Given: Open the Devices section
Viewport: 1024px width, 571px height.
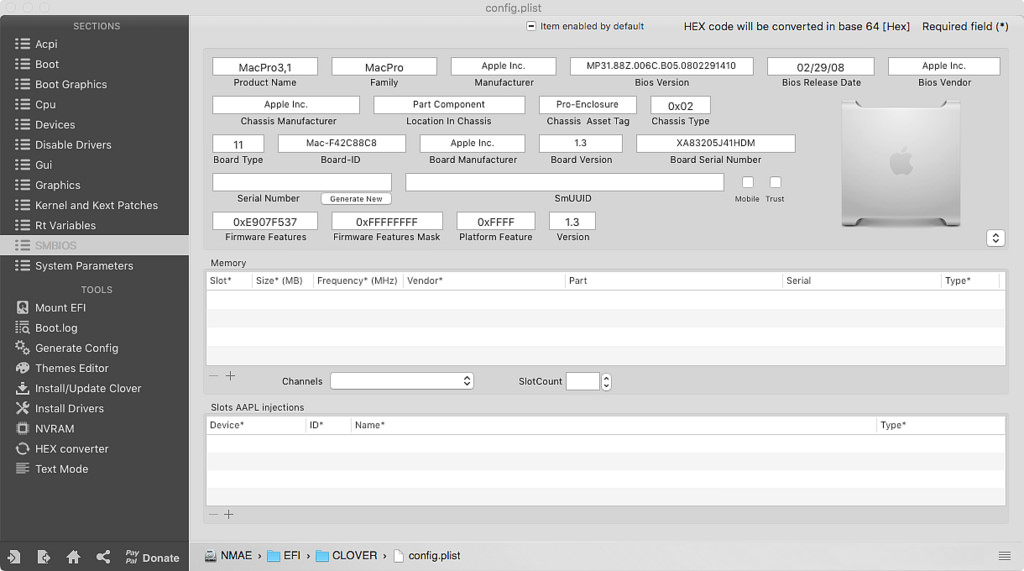Looking at the screenshot, I should [x=95, y=125].
